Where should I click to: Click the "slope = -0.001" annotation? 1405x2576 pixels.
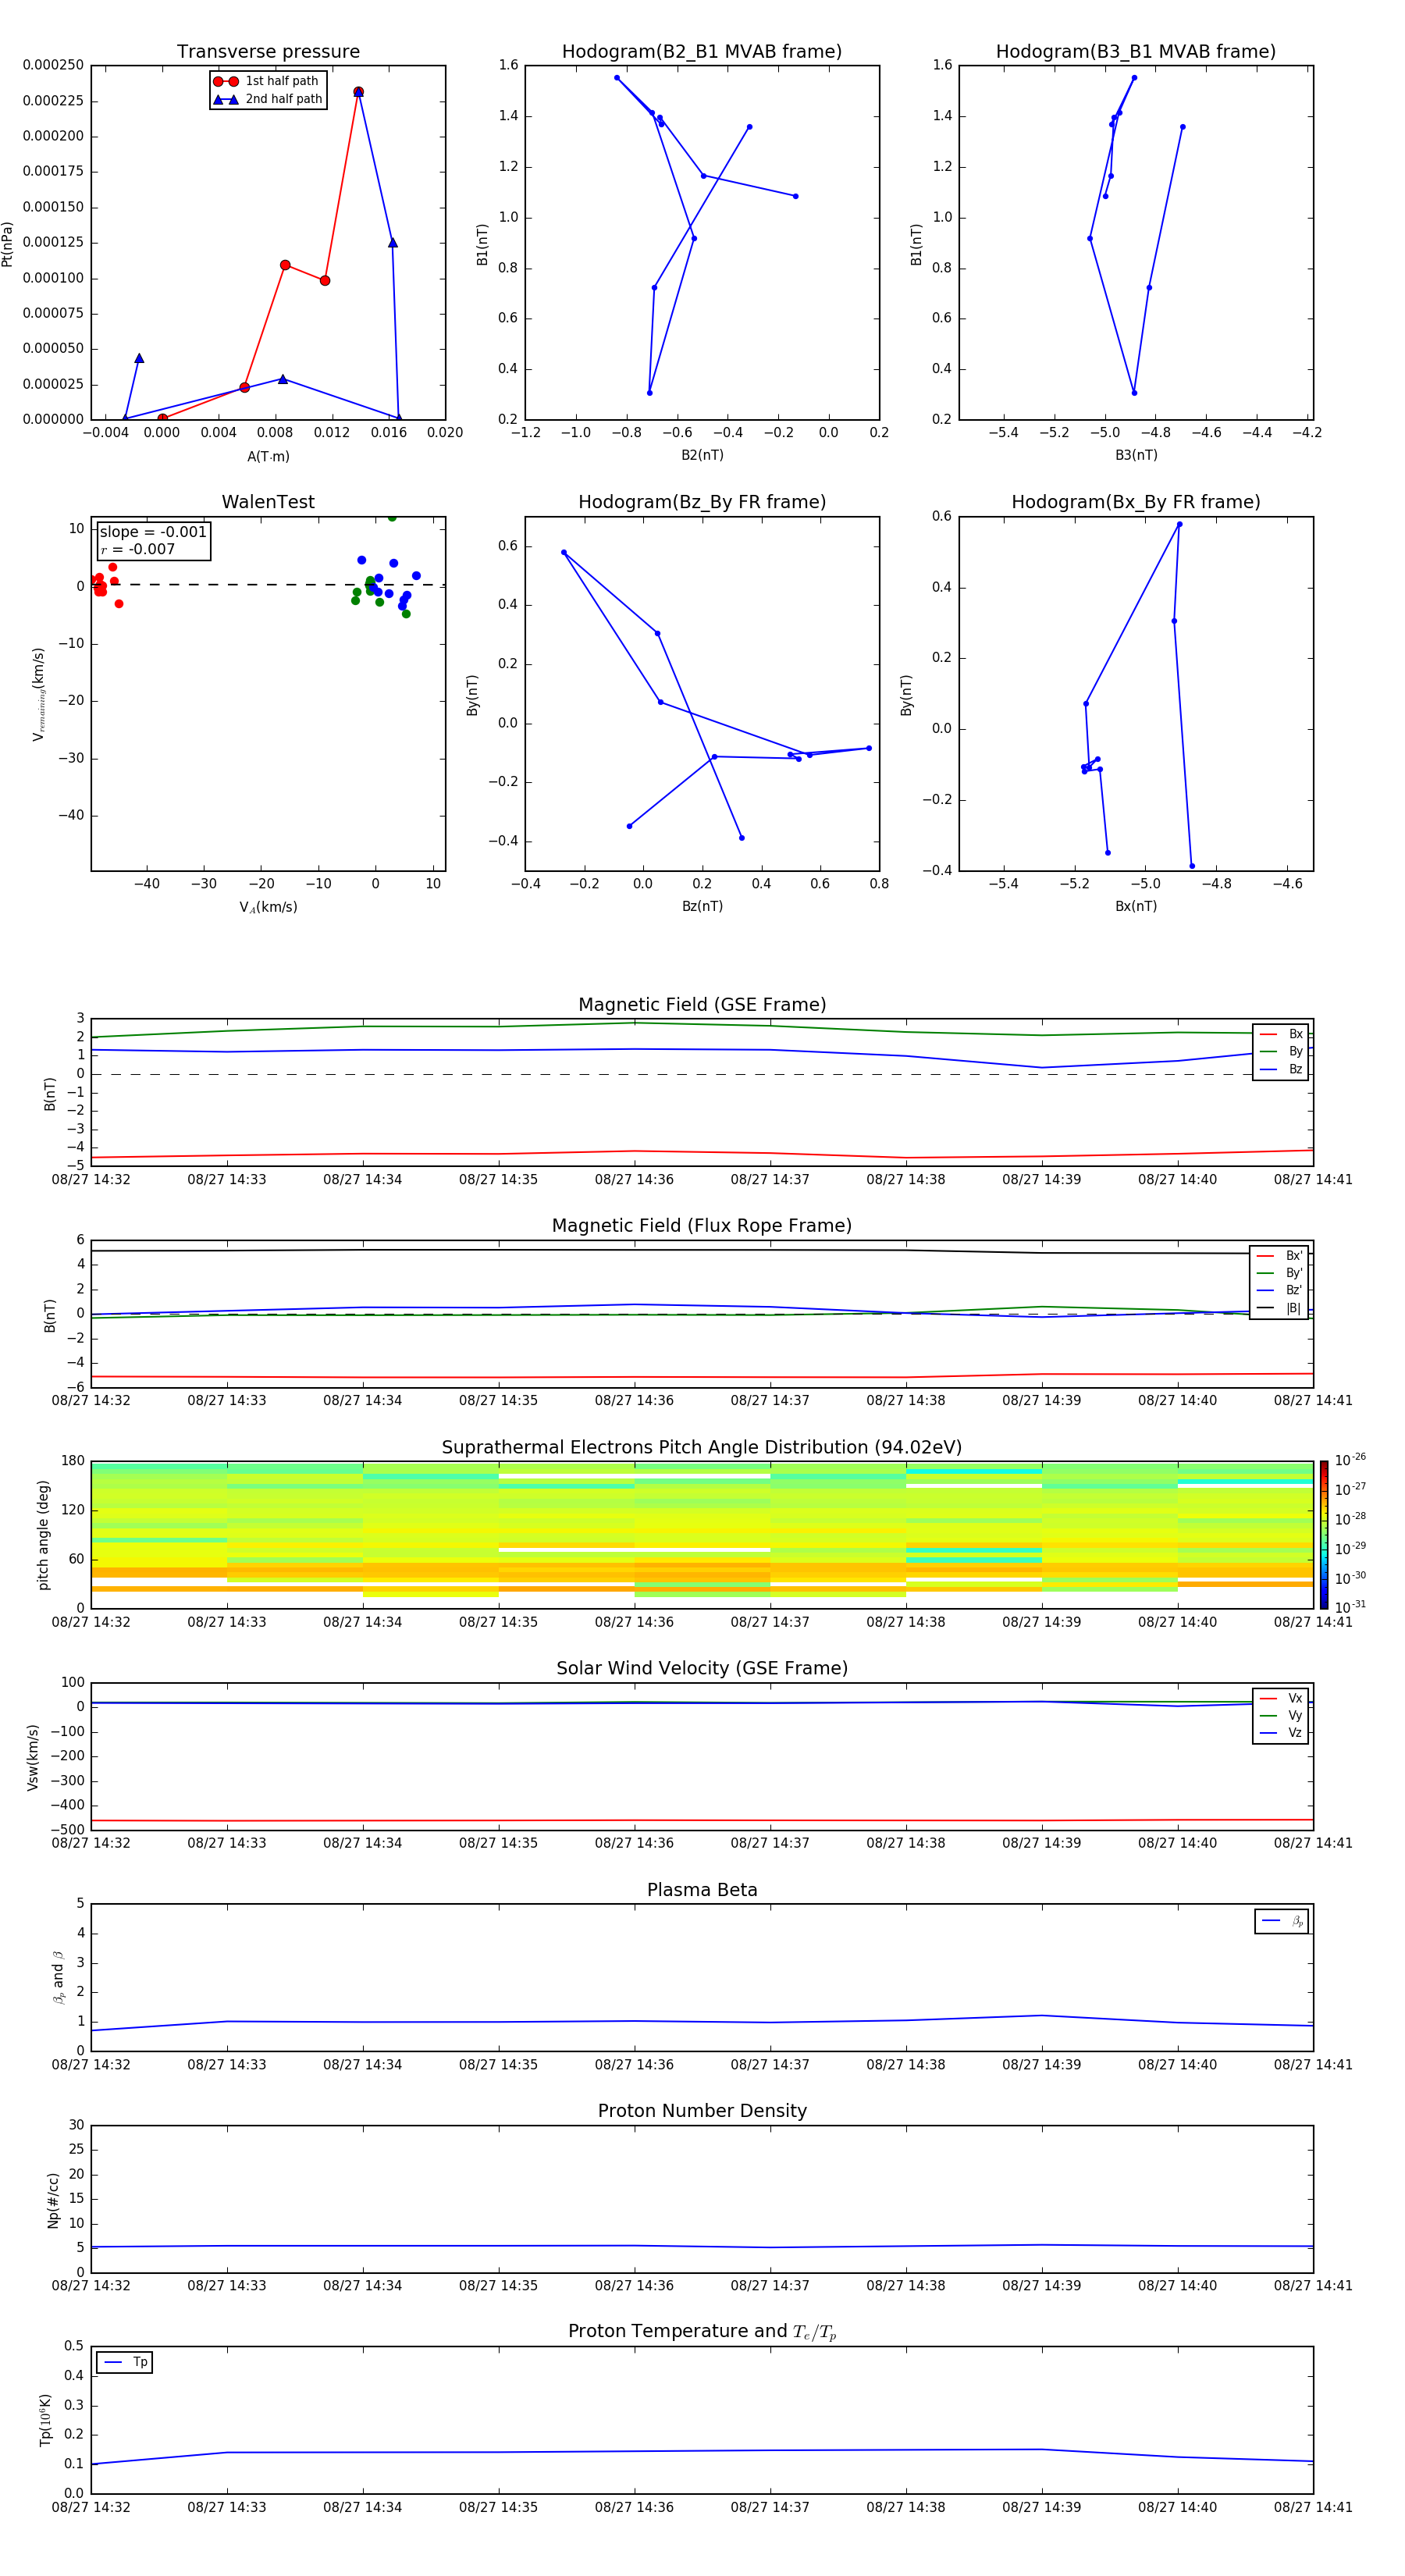coord(153,532)
